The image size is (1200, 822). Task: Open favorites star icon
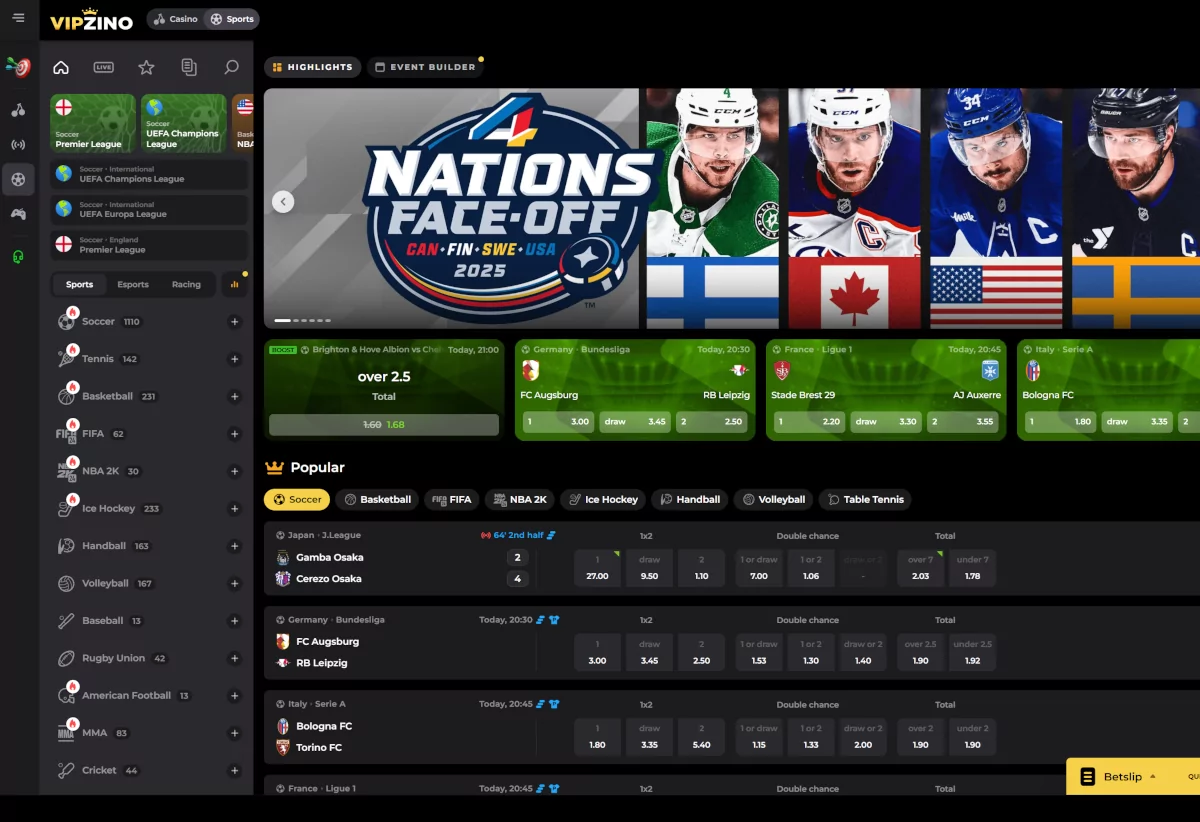pos(146,67)
